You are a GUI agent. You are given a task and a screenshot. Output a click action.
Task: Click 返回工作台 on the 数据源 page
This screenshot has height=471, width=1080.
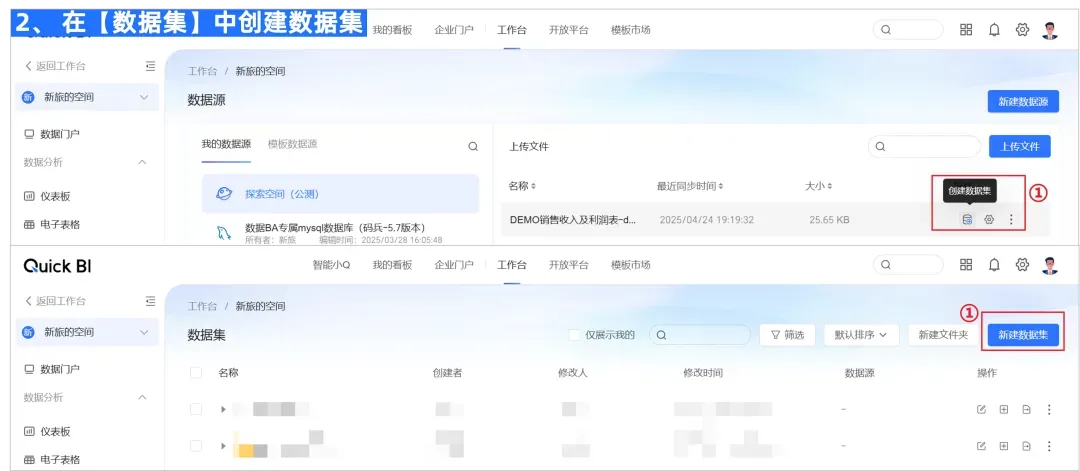coord(55,66)
